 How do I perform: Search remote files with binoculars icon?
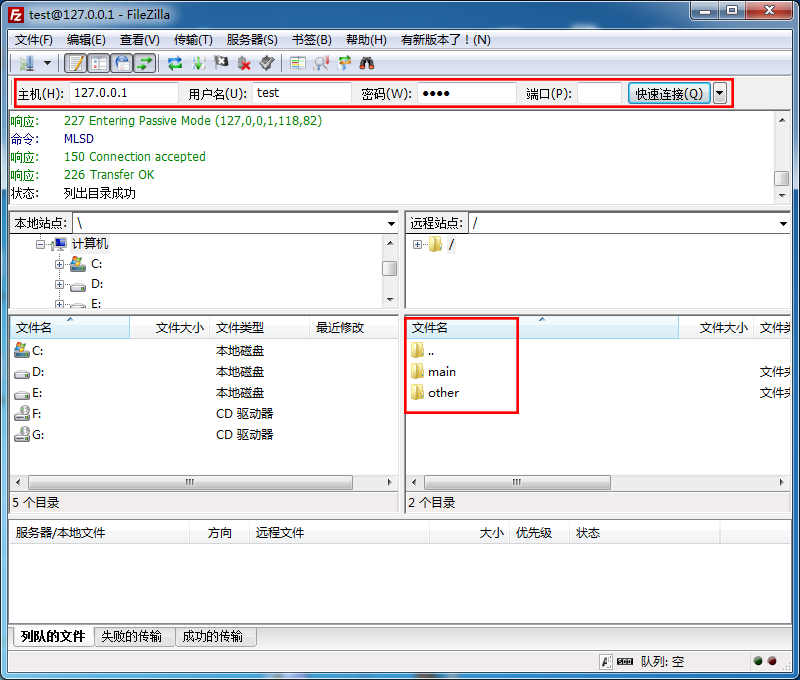pos(367,63)
